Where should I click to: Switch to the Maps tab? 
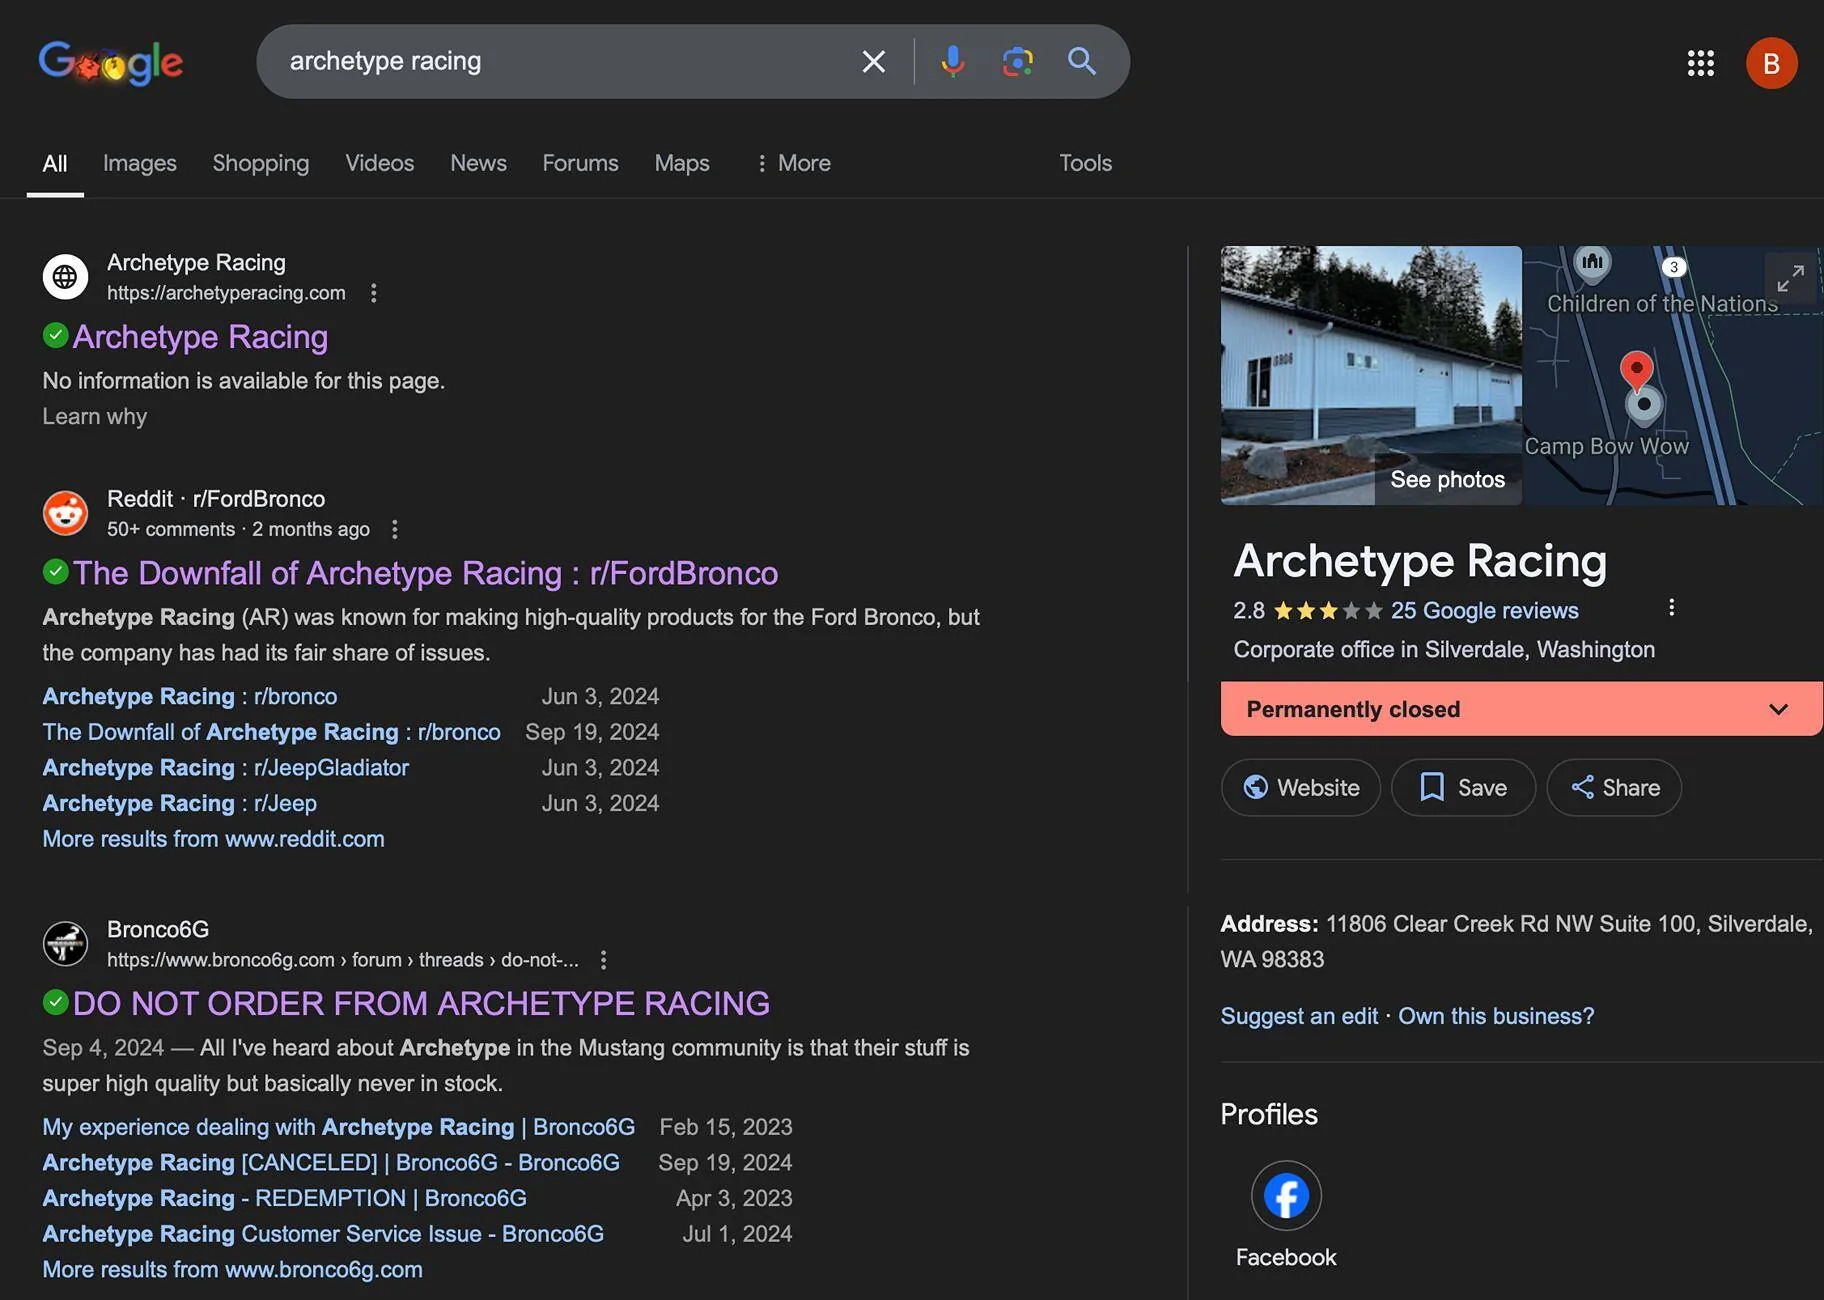[682, 163]
